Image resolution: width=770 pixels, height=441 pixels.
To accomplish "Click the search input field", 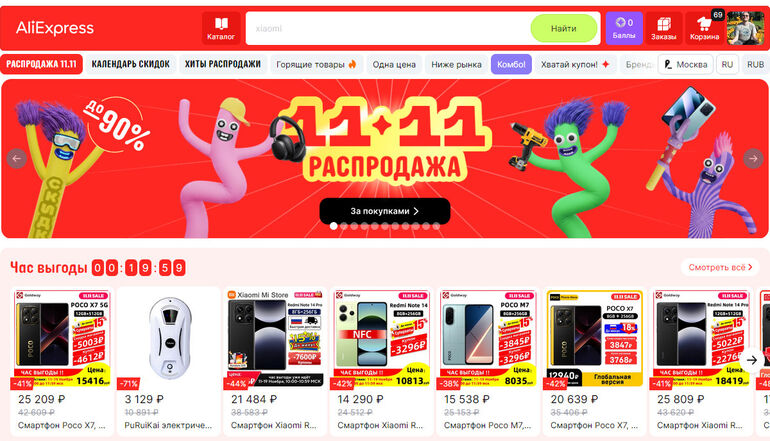I will (388, 28).
